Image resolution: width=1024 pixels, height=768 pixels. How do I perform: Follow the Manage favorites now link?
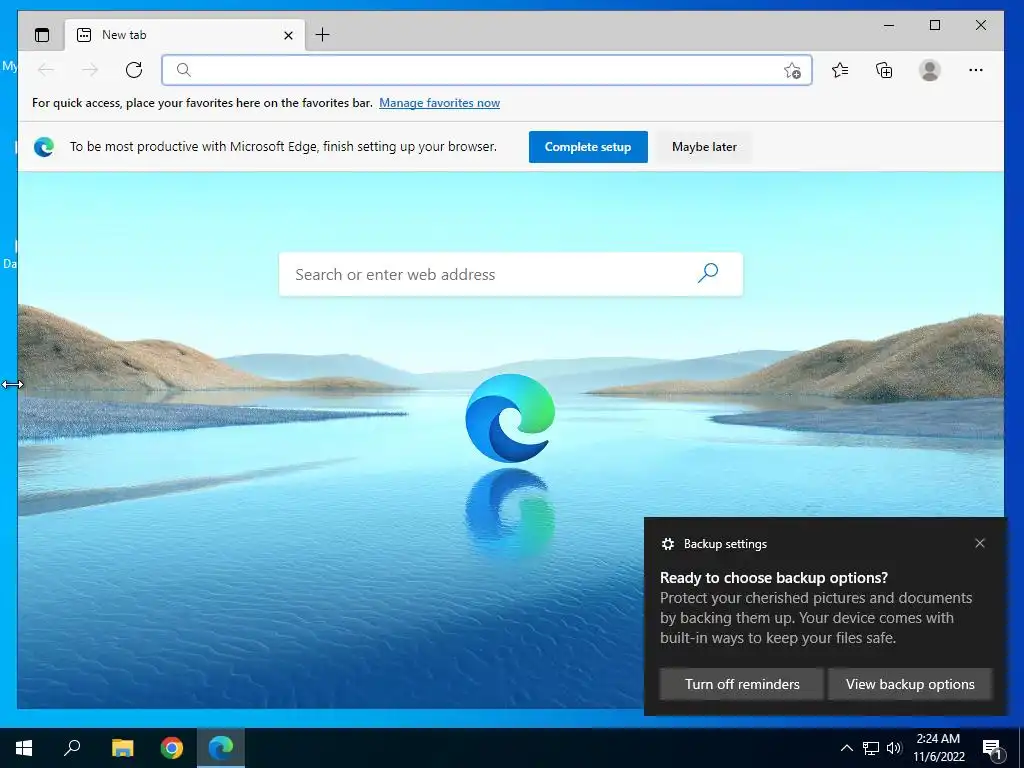pyautogui.click(x=440, y=103)
